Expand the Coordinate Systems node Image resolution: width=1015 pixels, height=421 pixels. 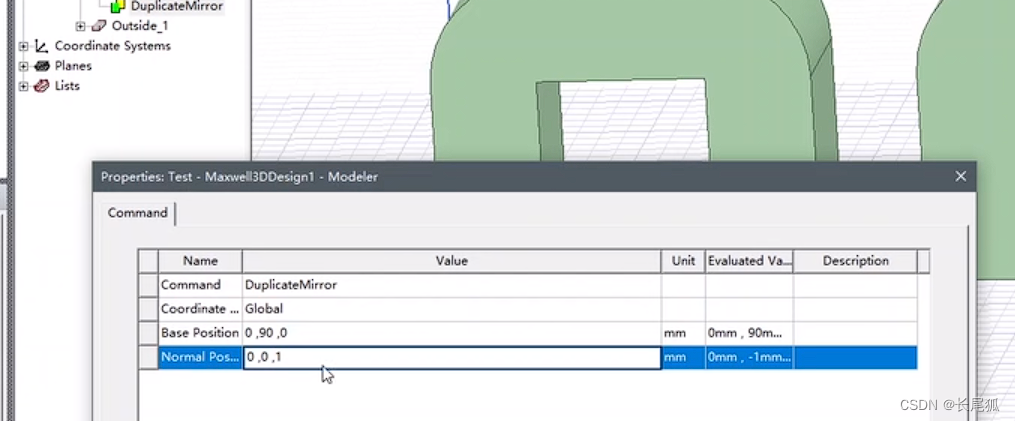point(24,46)
